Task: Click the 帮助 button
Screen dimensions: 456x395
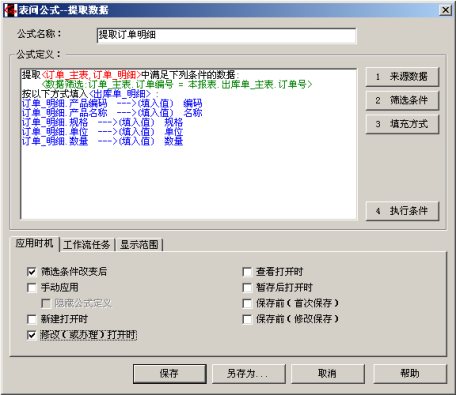Action: 410,374
